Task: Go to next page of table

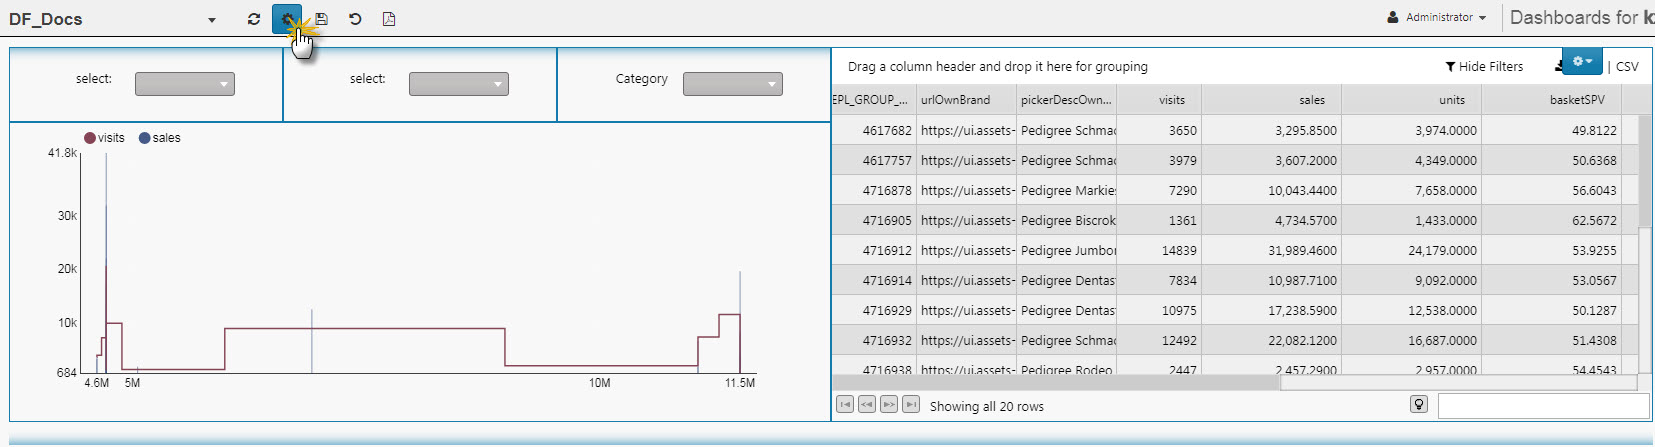Action: [889, 405]
